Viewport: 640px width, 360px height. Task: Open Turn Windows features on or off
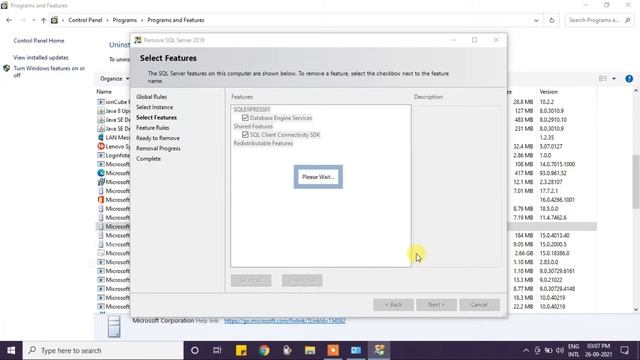pos(49,71)
